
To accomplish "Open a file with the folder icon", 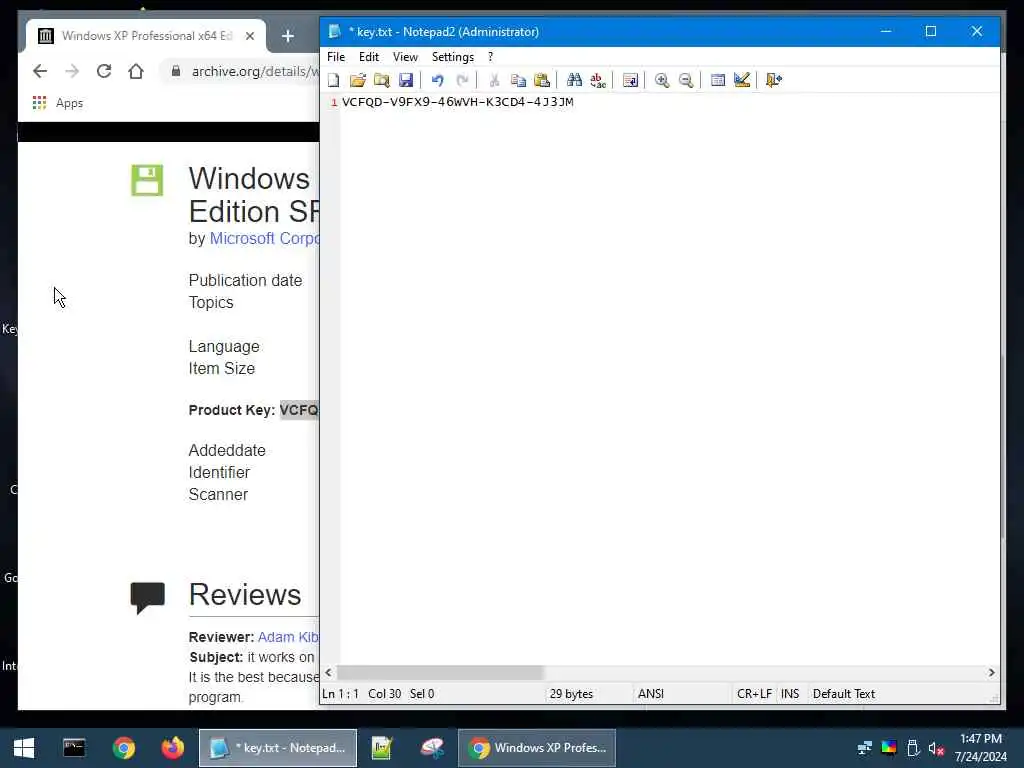I will (x=358, y=80).
